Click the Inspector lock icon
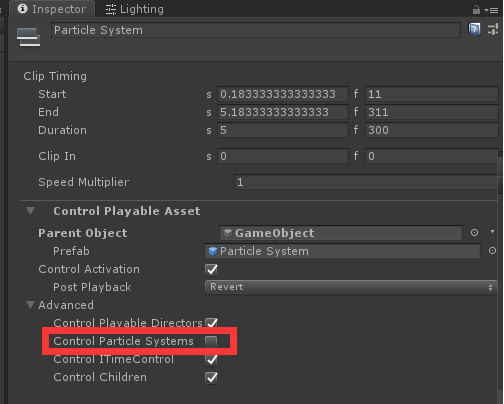Image resolution: width=504 pixels, height=404 pixels. (476, 10)
